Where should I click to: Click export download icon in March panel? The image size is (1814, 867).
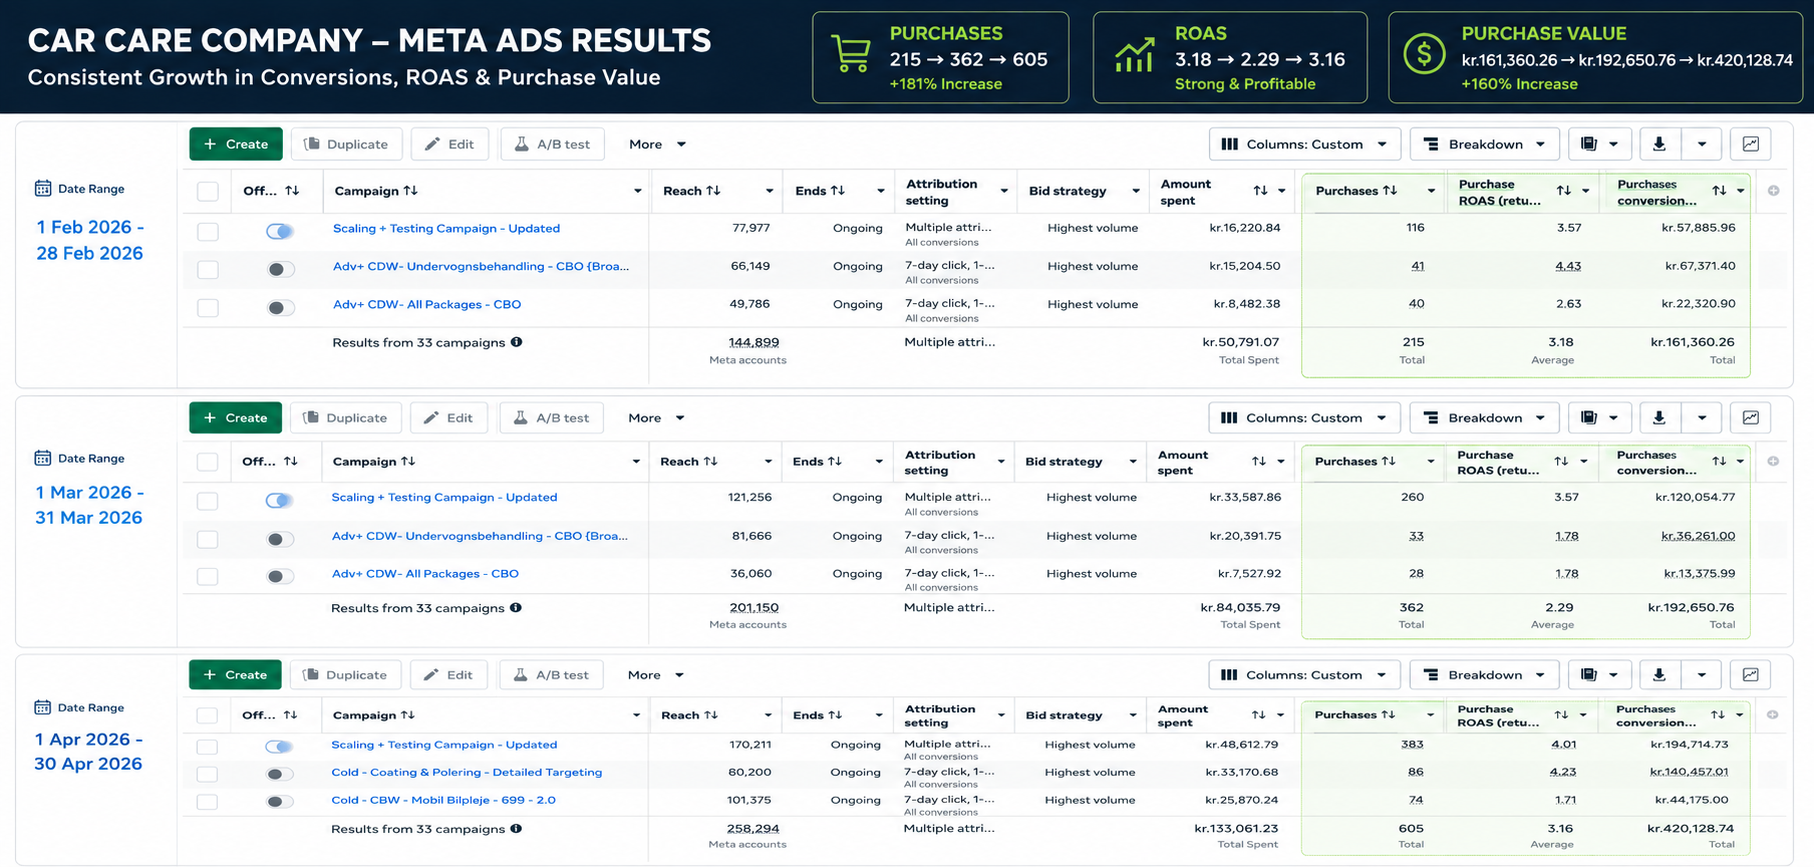[x=1659, y=418]
